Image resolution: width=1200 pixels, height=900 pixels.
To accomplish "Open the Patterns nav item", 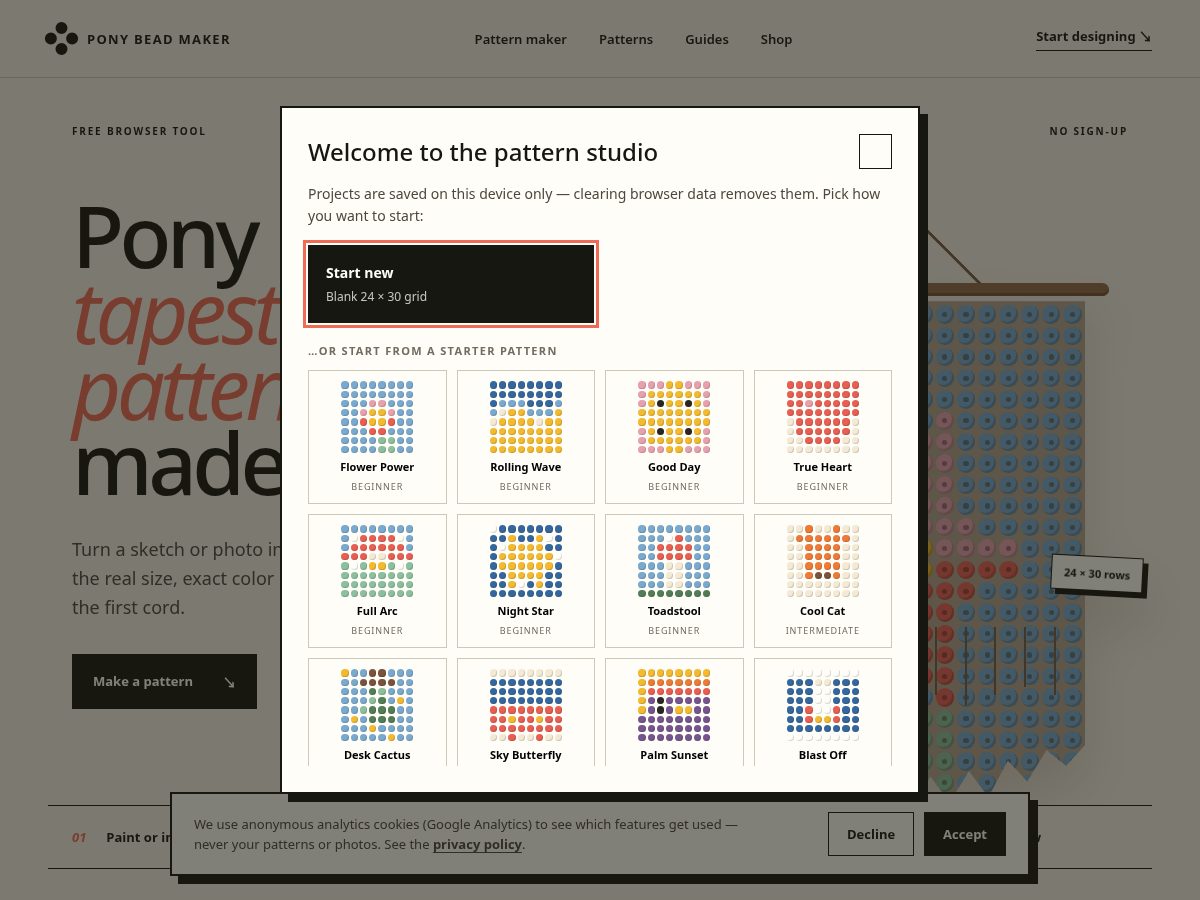I will (x=626, y=39).
